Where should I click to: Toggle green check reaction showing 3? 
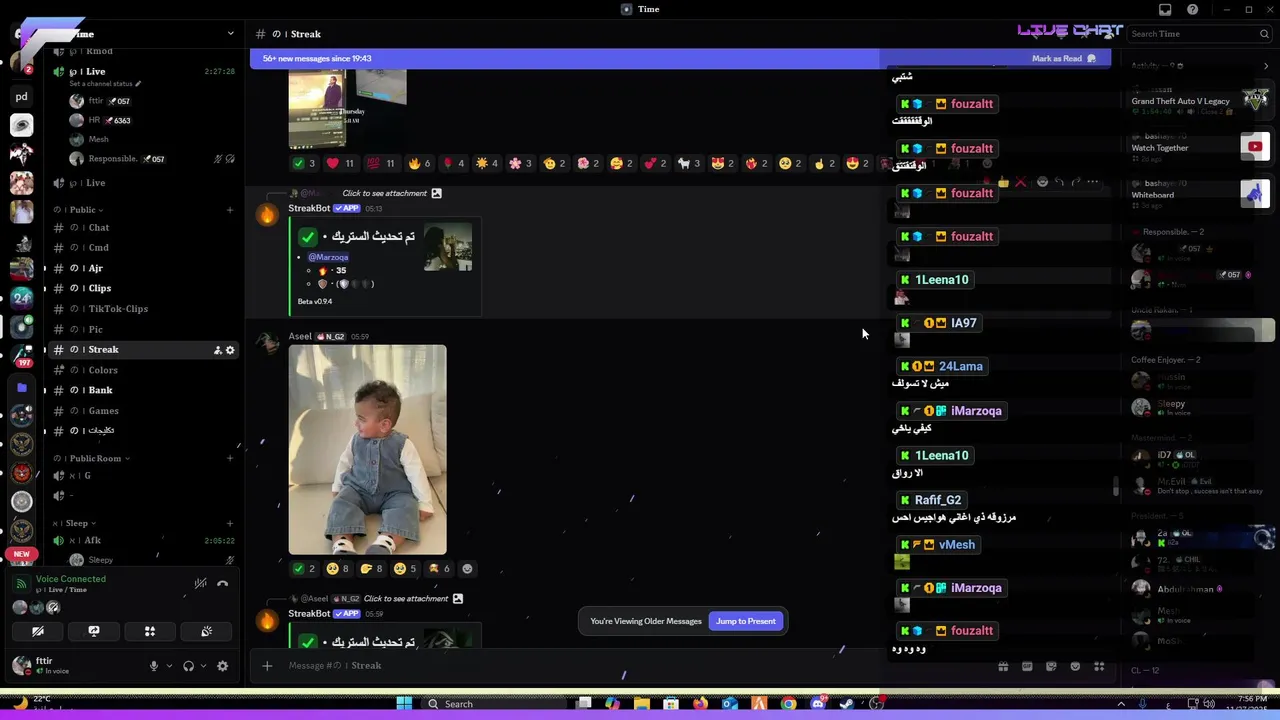click(x=304, y=163)
